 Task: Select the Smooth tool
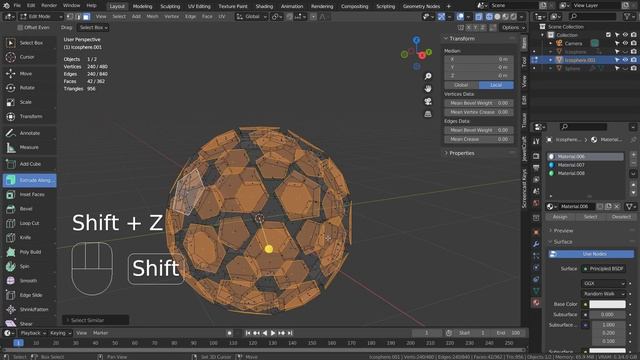[x=29, y=281]
